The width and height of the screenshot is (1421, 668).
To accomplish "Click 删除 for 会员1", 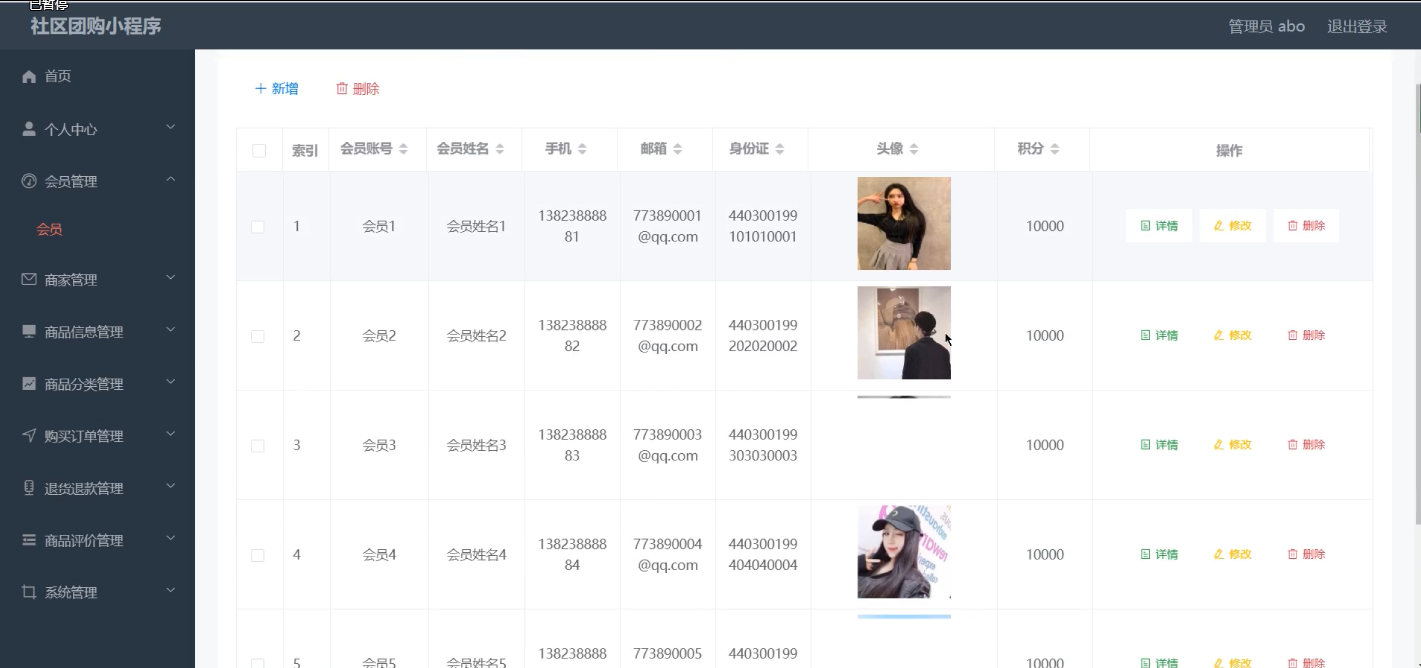I will [x=1306, y=226].
